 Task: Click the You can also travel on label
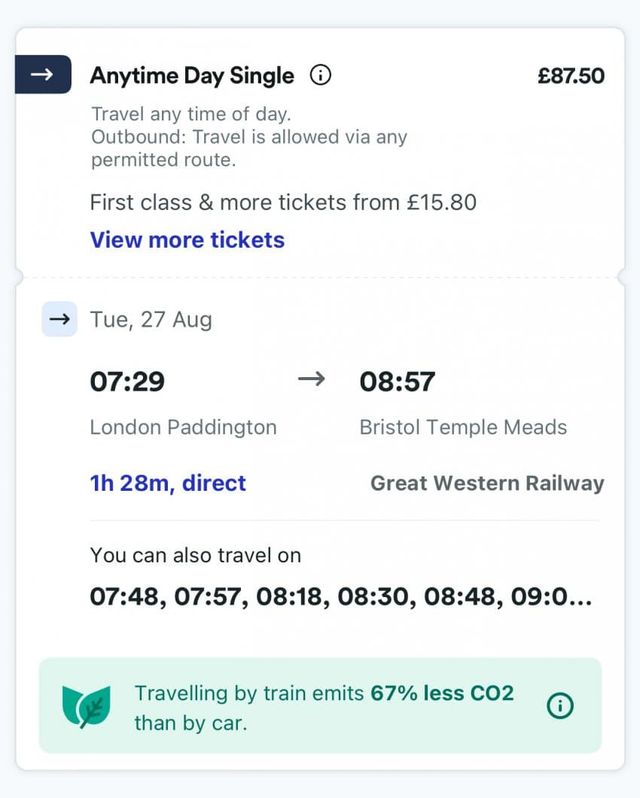(x=195, y=555)
